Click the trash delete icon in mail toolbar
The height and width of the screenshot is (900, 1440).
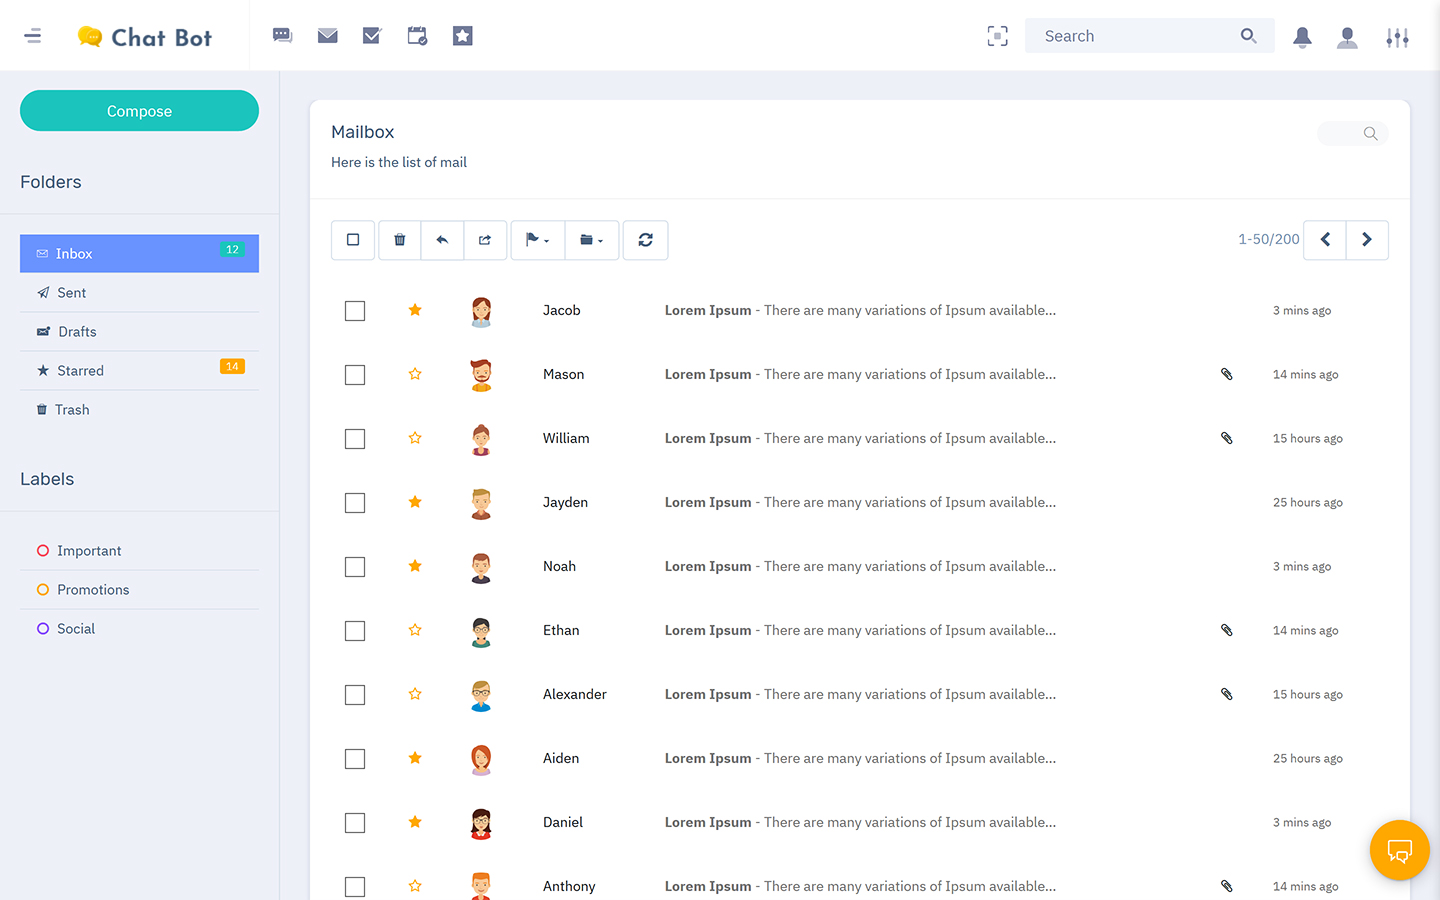click(400, 240)
